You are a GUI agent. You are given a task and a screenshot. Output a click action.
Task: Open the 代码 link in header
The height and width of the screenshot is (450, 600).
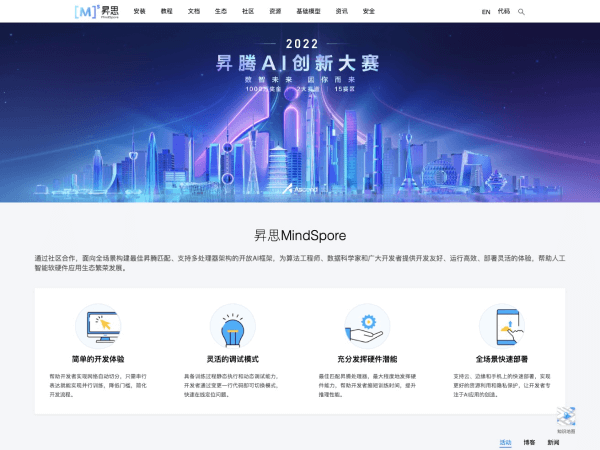[503, 12]
